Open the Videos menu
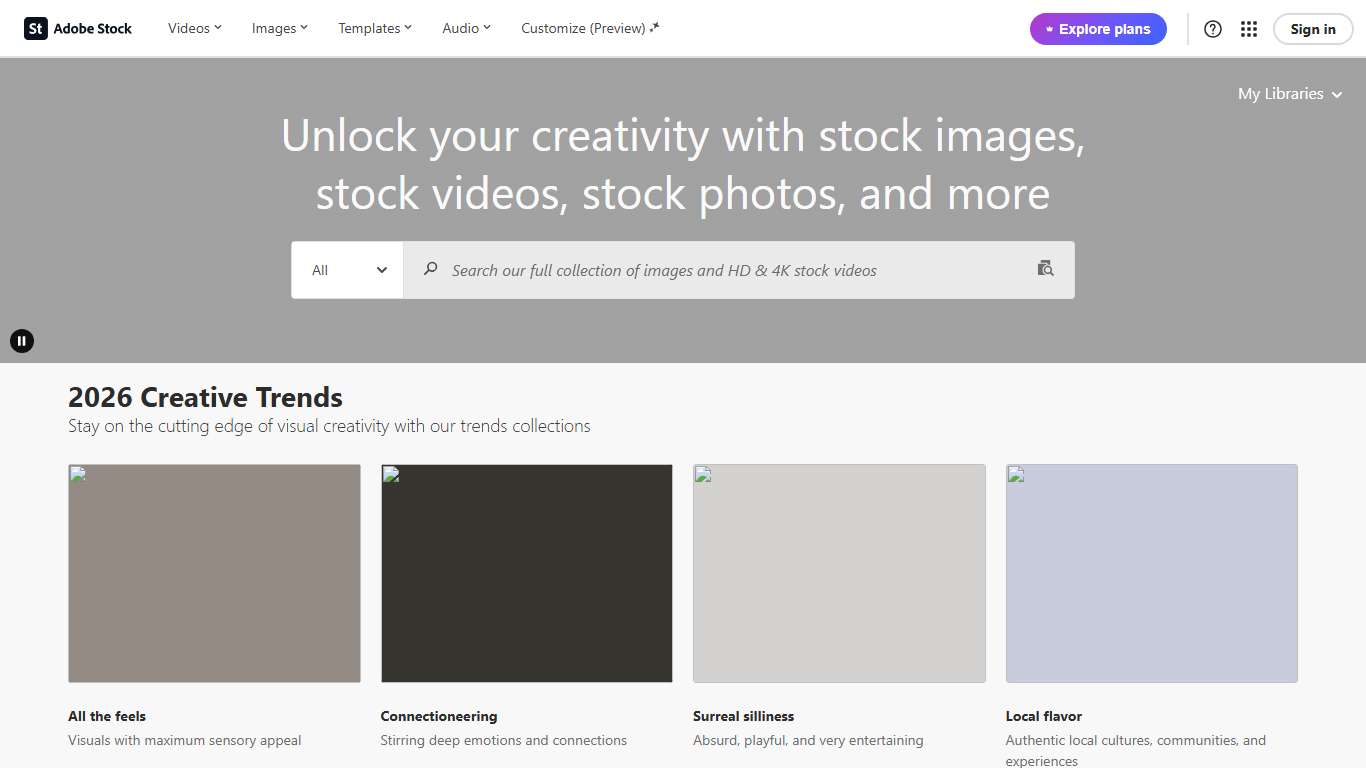This screenshot has height=768, width=1366. pyautogui.click(x=194, y=28)
